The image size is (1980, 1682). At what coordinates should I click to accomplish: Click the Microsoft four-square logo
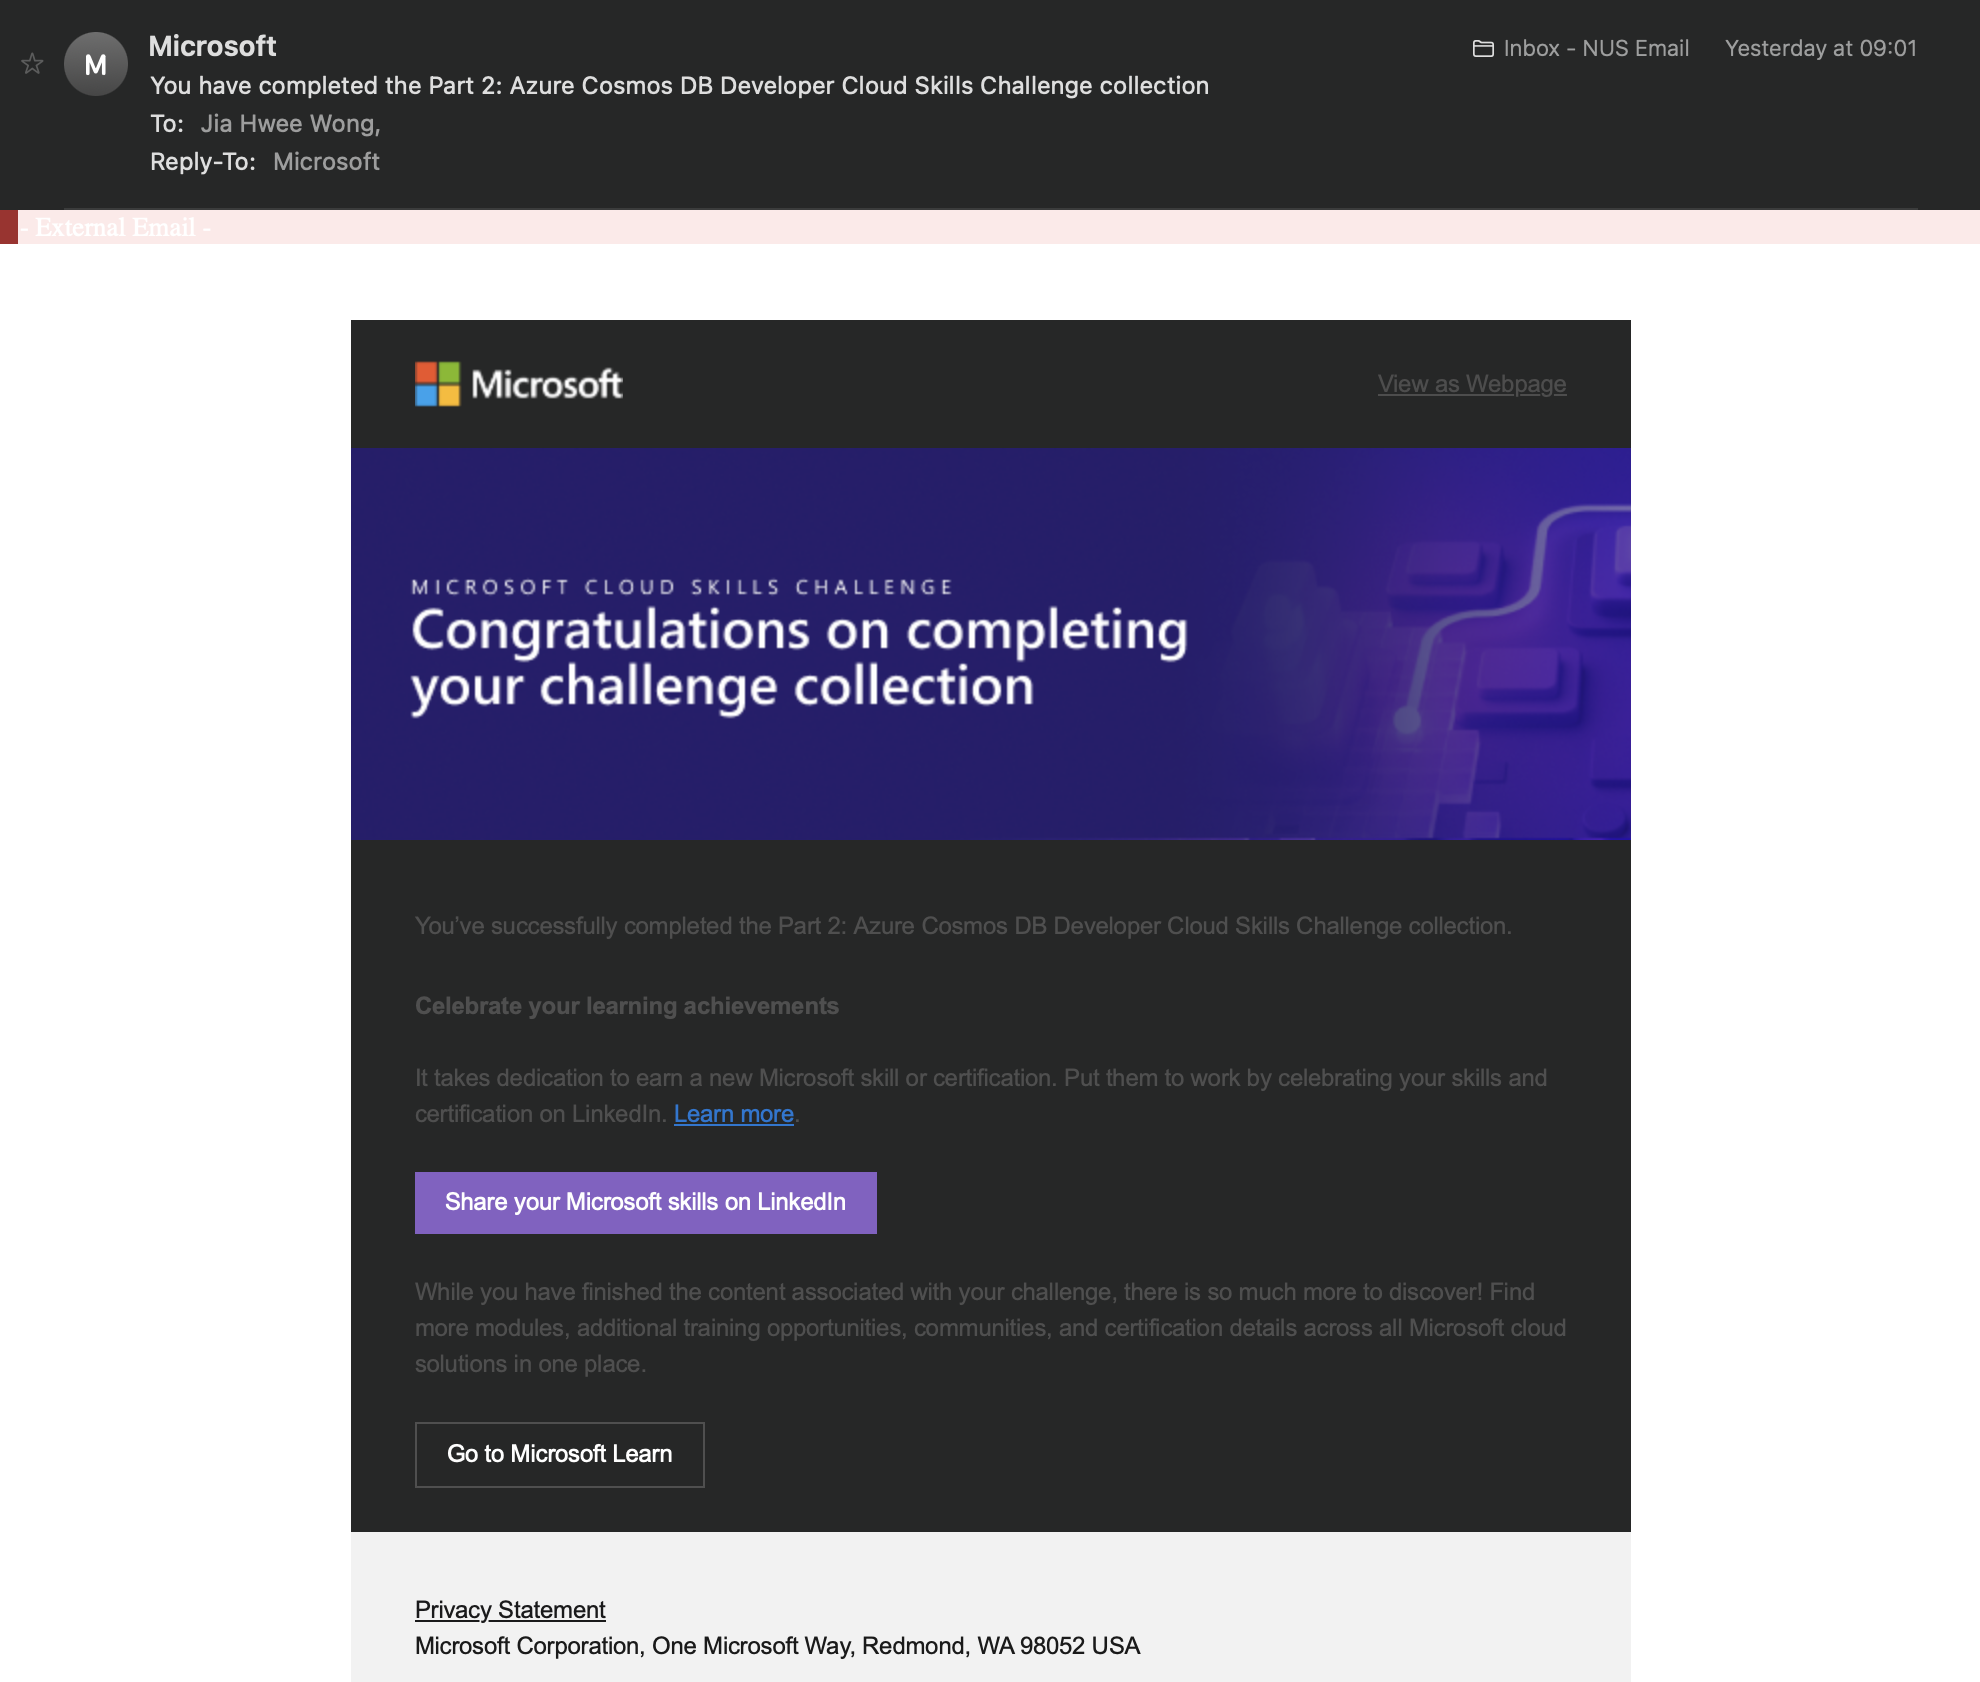pos(437,384)
